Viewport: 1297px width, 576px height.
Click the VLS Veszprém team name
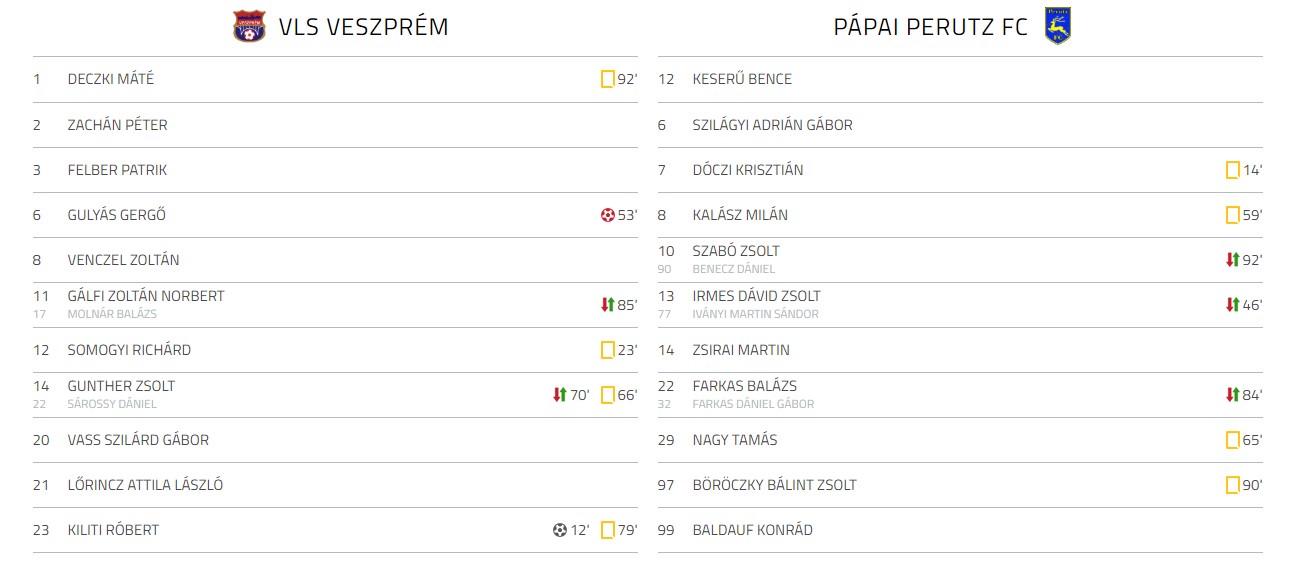[x=363, y=27]
